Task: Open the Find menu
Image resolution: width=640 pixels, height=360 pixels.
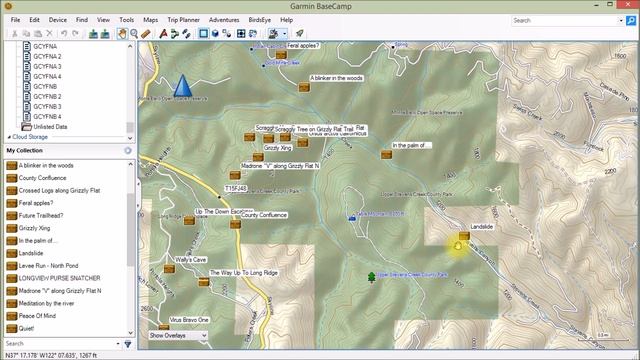Action: (x=82, y=20)
